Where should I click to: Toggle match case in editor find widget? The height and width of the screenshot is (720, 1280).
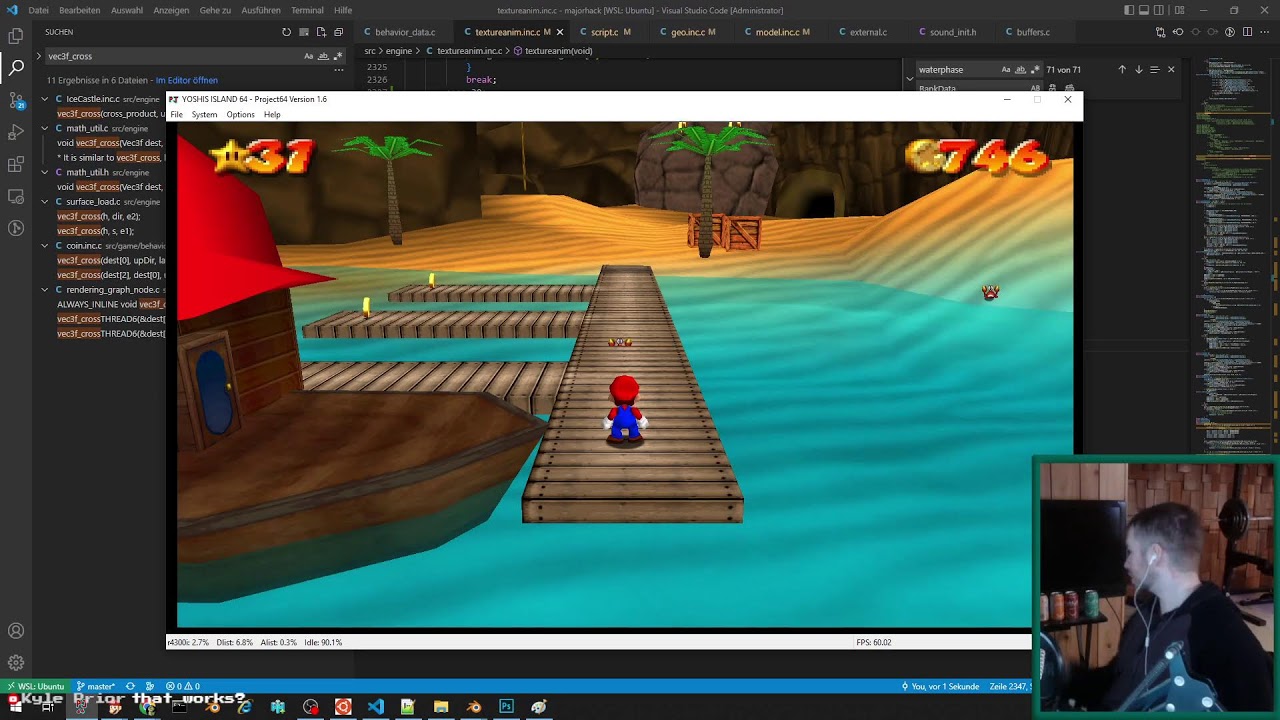1006,70
